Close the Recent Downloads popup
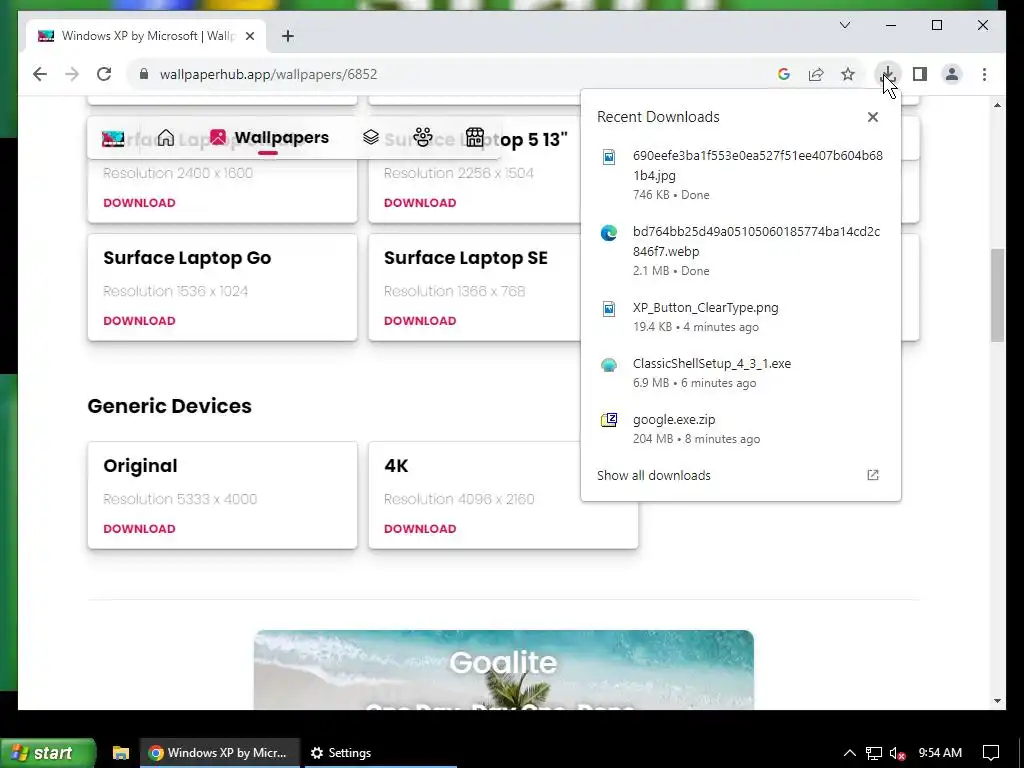This screenshot has width=1024, height=768. pyautogui.click(x=872, y=117)
